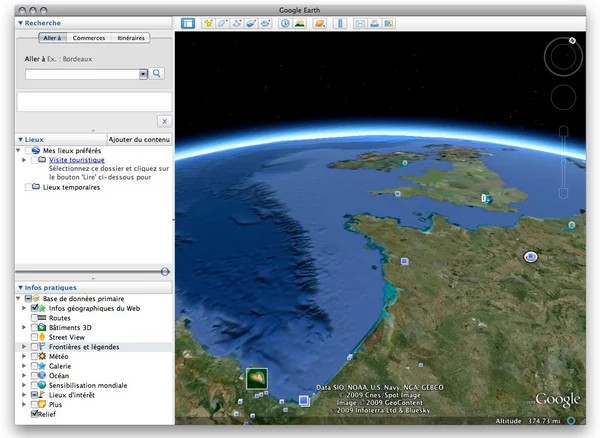Toggle sunlight across the landscape
The image size is (600, 438).
click(x=300, y=23)
